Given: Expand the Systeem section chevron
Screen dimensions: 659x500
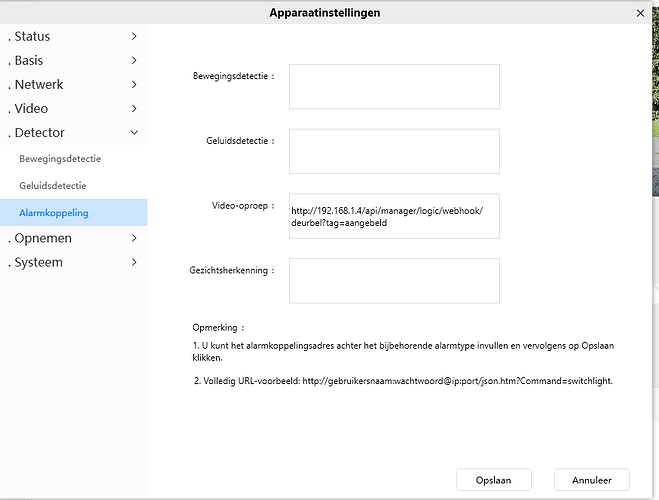Looking at the screenshot, I should 134,263.
